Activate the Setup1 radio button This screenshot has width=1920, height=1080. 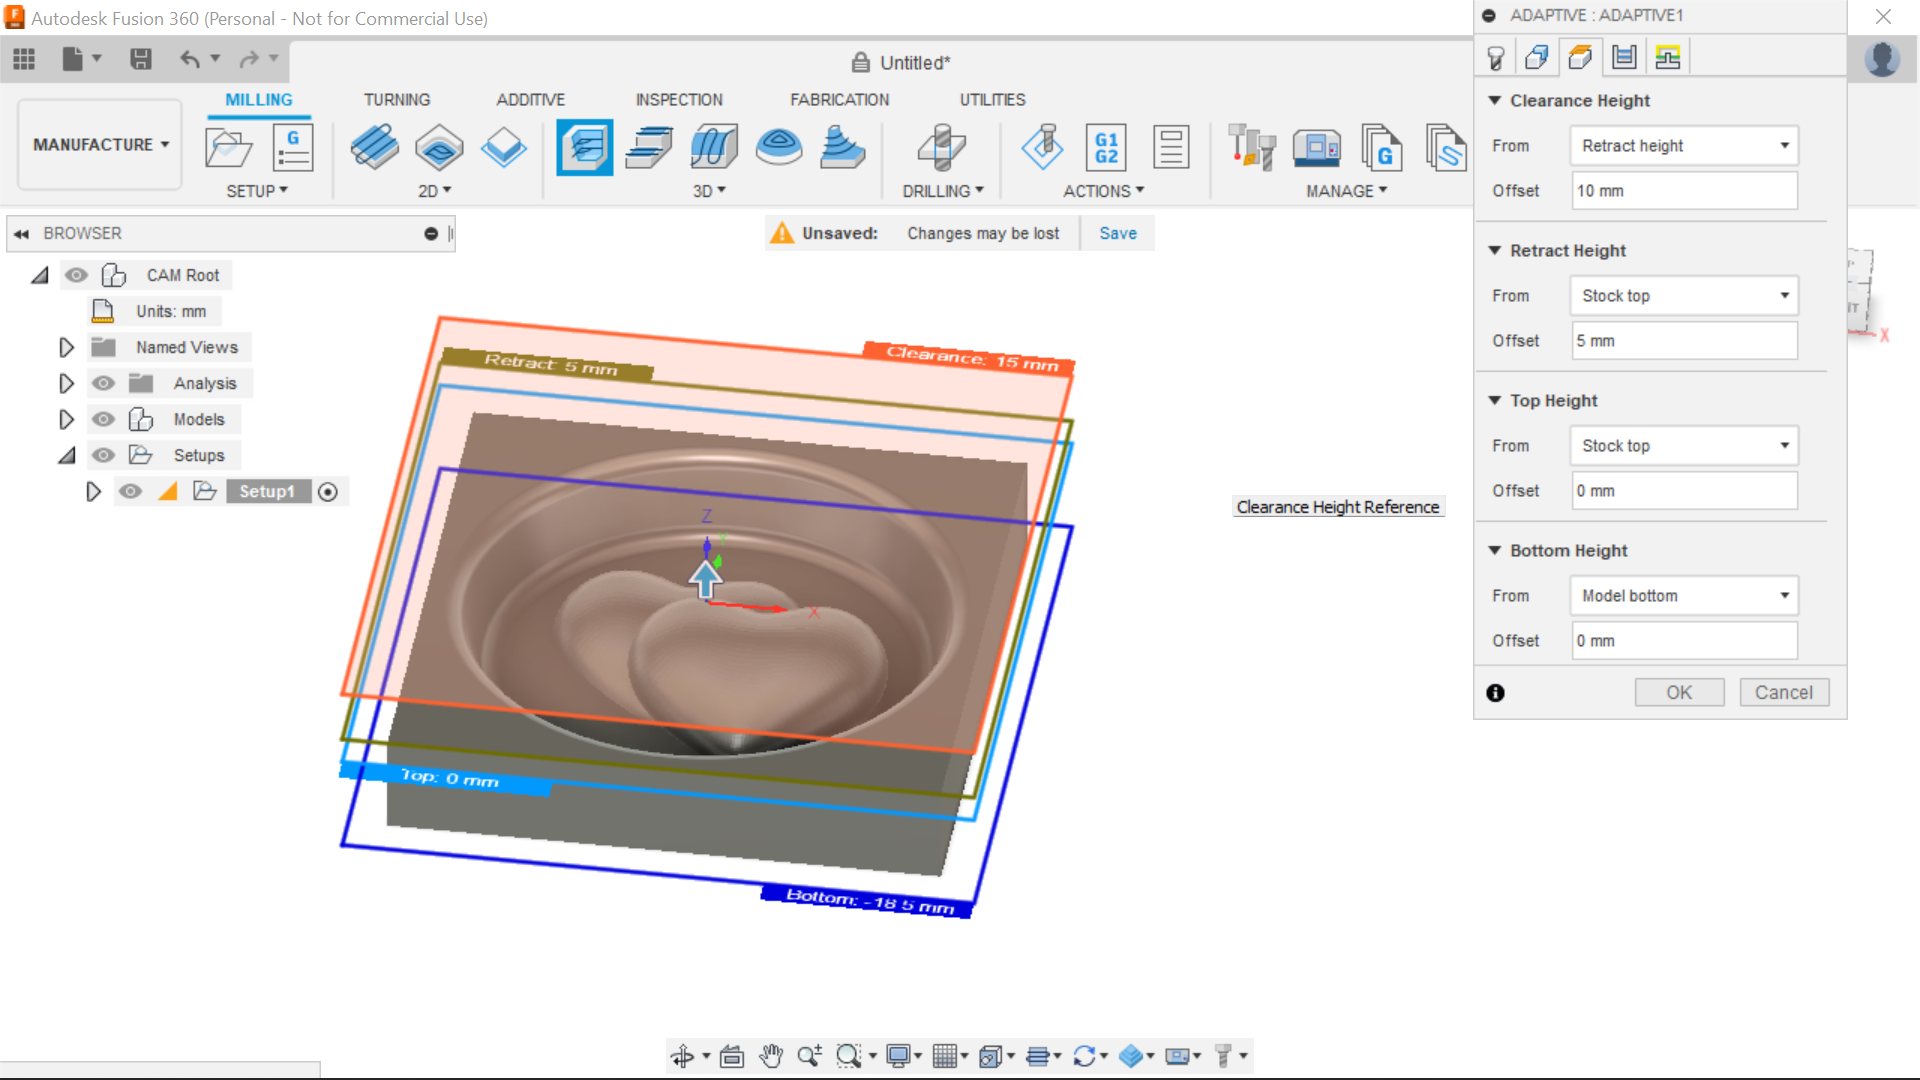(328, 491)
